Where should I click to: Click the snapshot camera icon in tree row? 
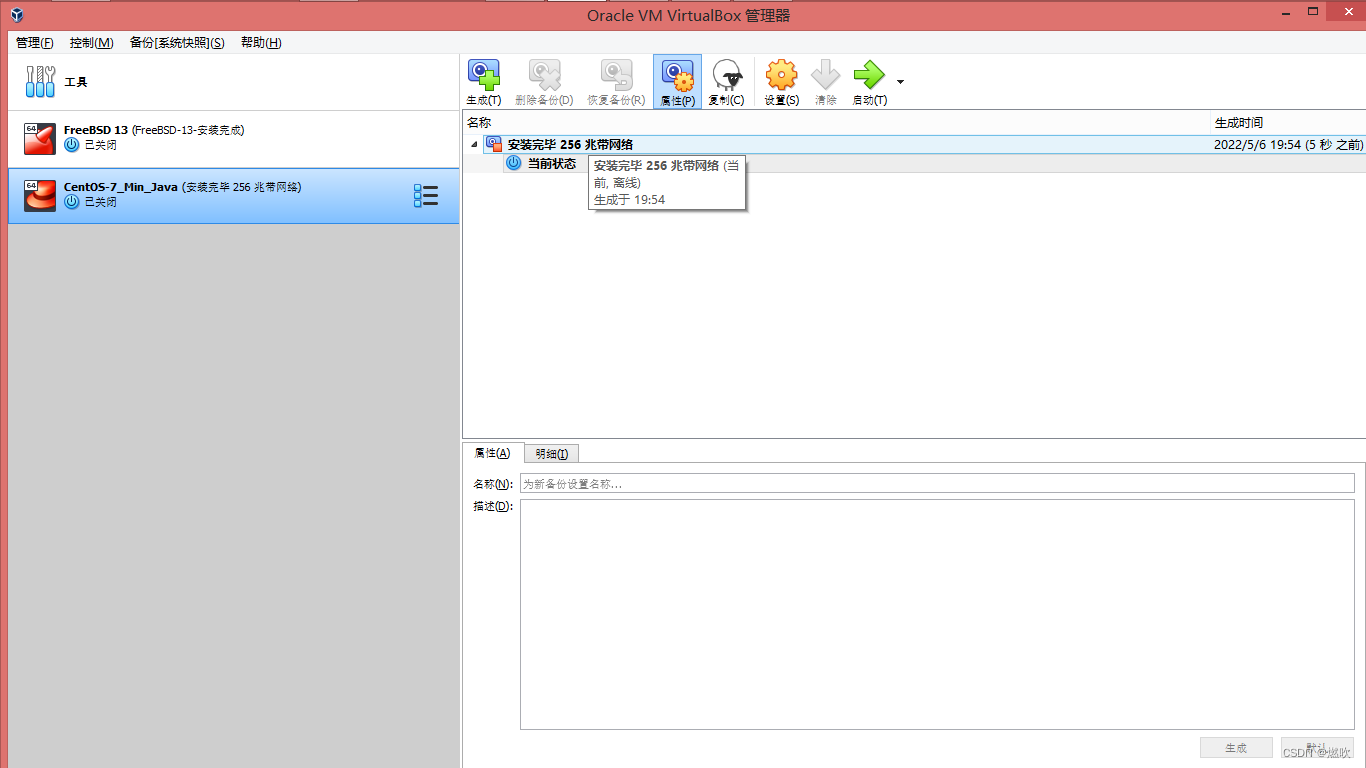(x=494, y=144)
